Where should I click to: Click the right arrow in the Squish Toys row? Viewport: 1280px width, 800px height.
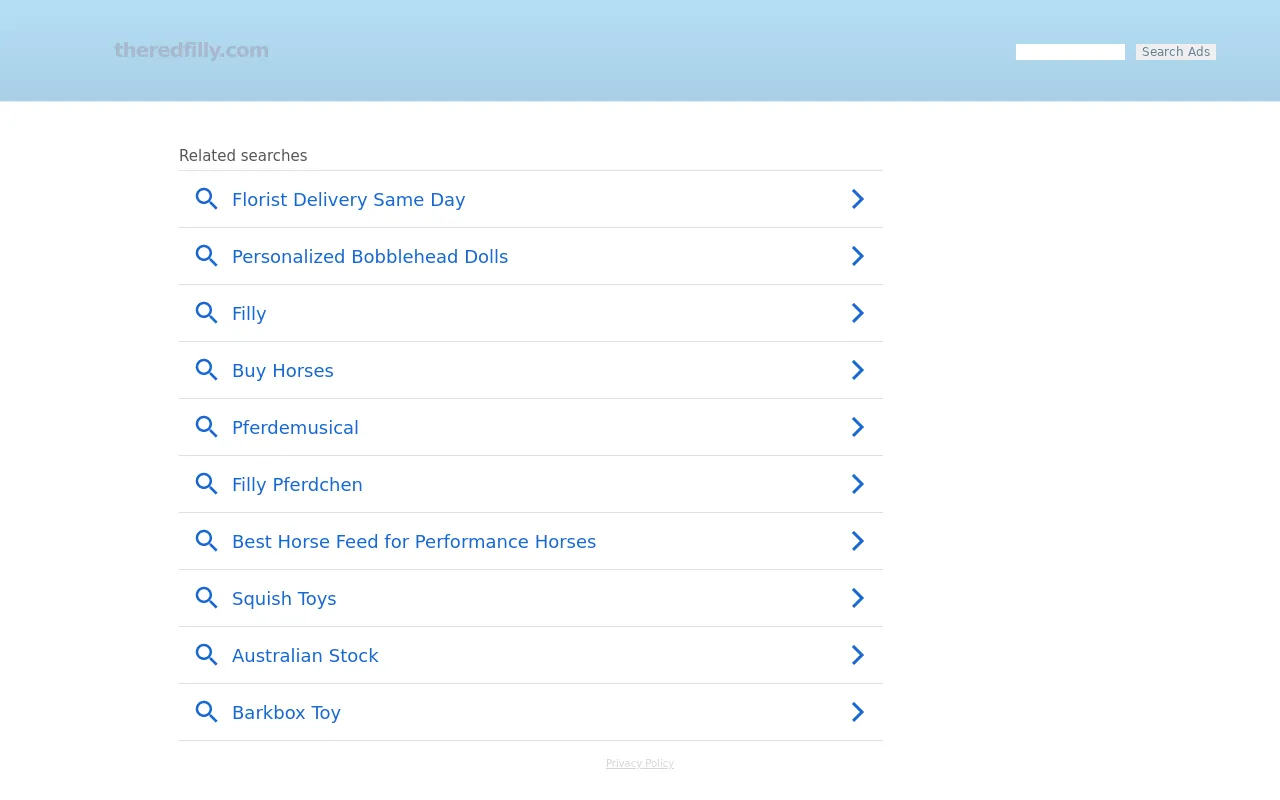click(858, 598)
